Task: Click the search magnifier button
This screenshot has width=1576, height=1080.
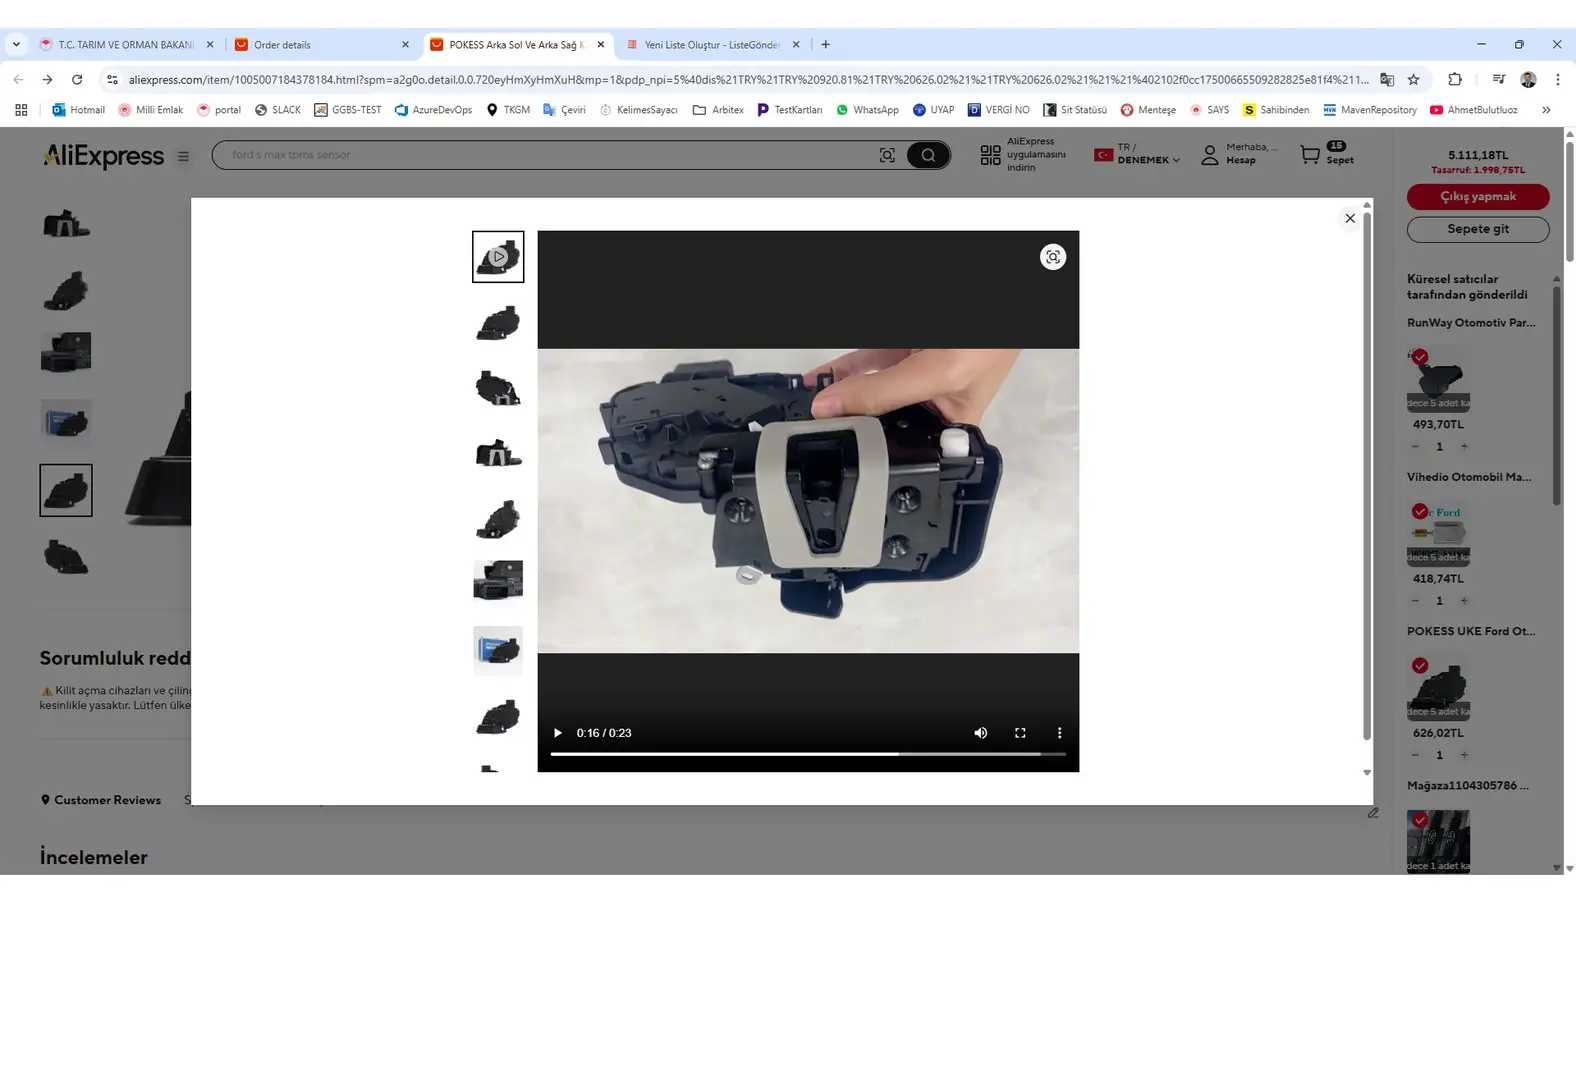Action: point(928,155)
